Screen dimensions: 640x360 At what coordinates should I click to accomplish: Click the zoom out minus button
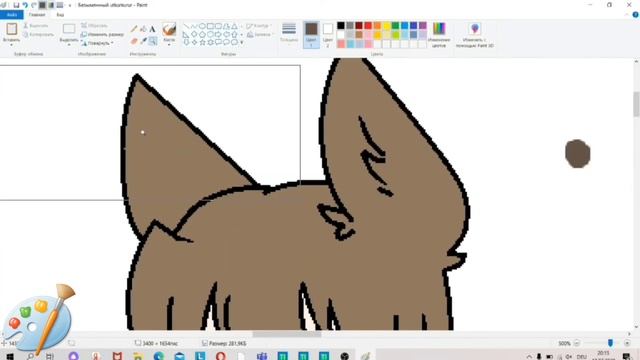coord(577,343)
